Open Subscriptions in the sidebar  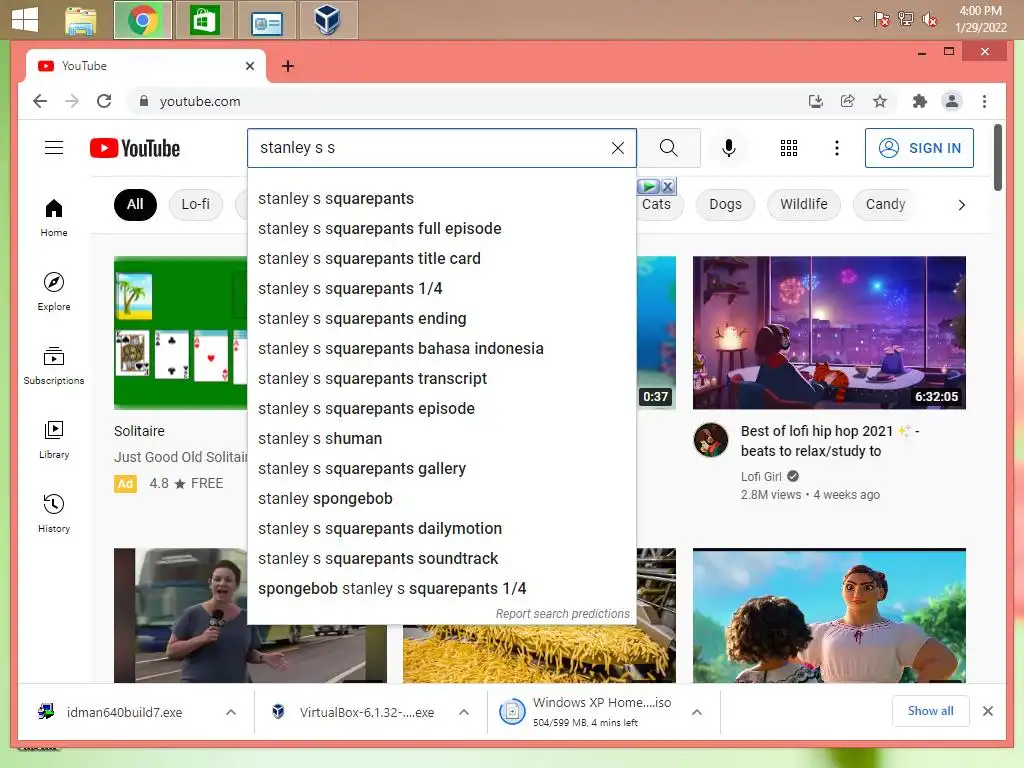[x=54, y=366]
